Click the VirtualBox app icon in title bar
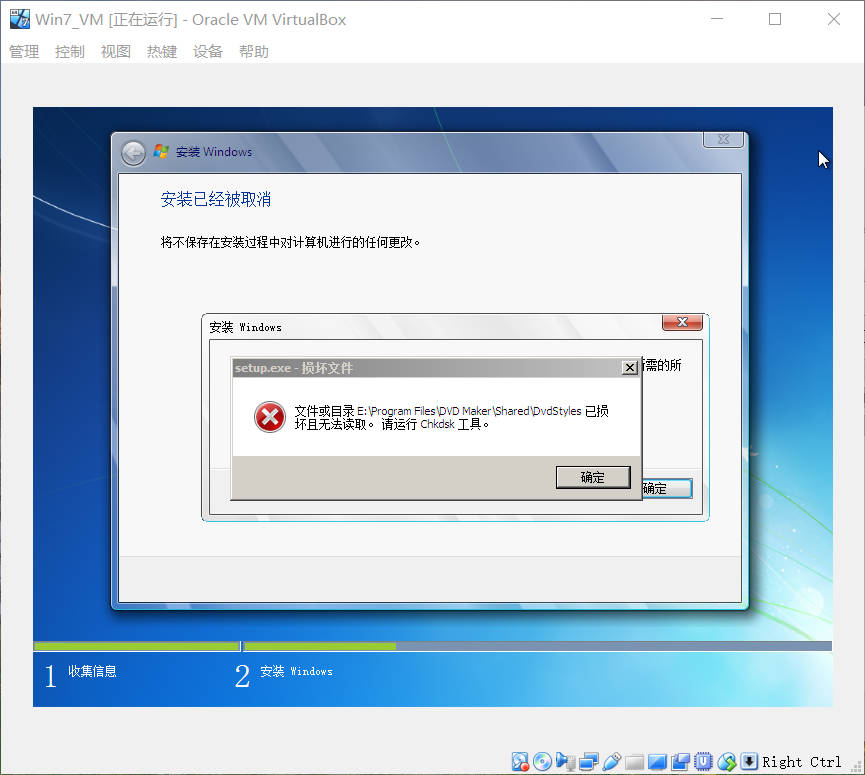This screenshot has height=775, width=865. (20, 19)
